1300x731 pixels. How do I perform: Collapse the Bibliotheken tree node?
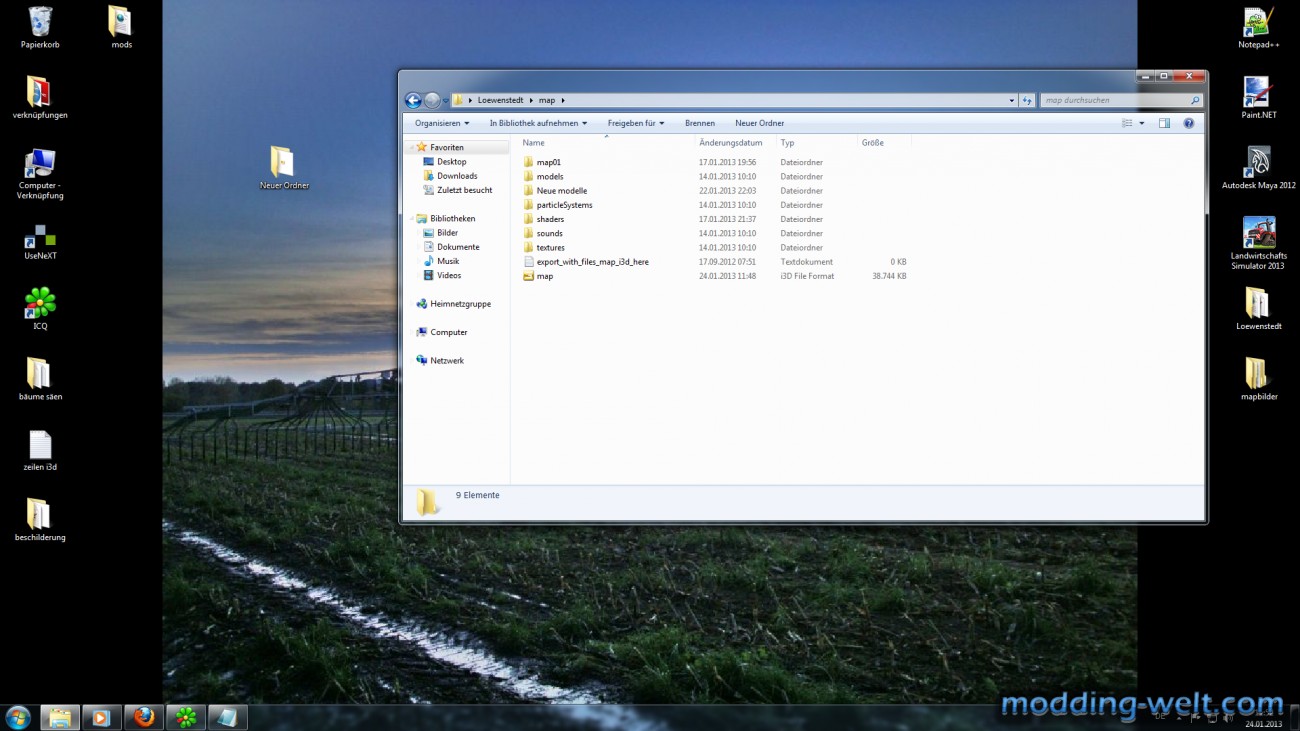(411, 218)
